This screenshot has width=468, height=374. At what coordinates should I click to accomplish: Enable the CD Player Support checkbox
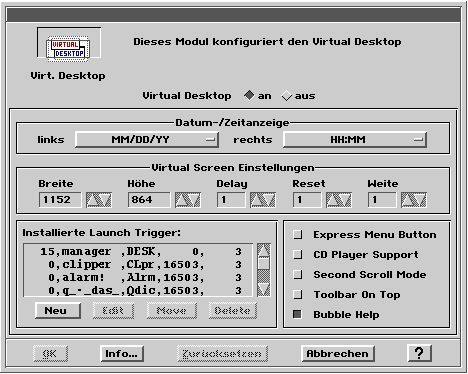297,255
